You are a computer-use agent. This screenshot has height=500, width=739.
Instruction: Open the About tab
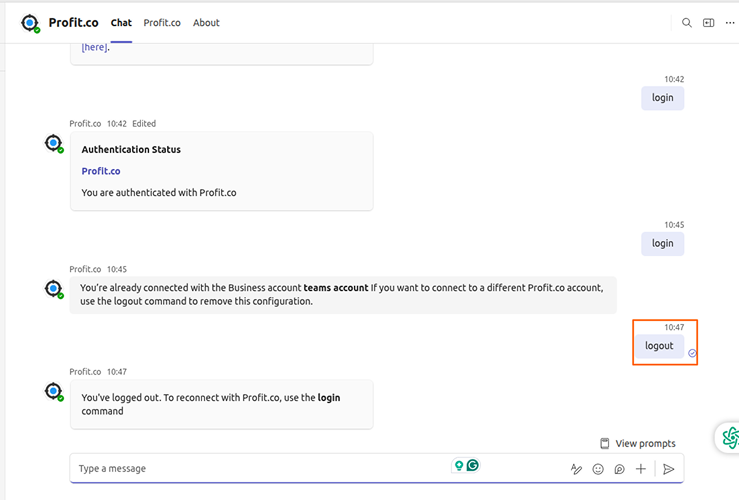click(206, 23)
